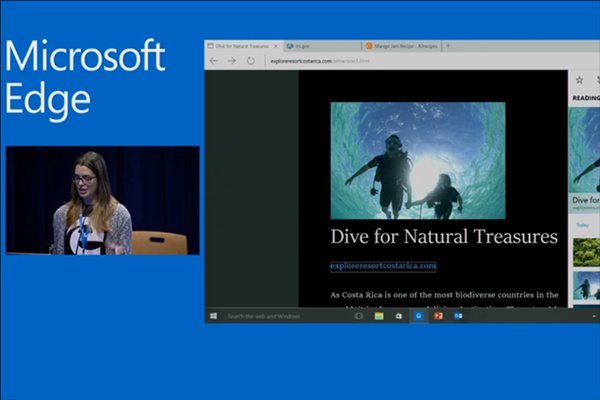Open the Store from taskbar

tap(398, 316)
